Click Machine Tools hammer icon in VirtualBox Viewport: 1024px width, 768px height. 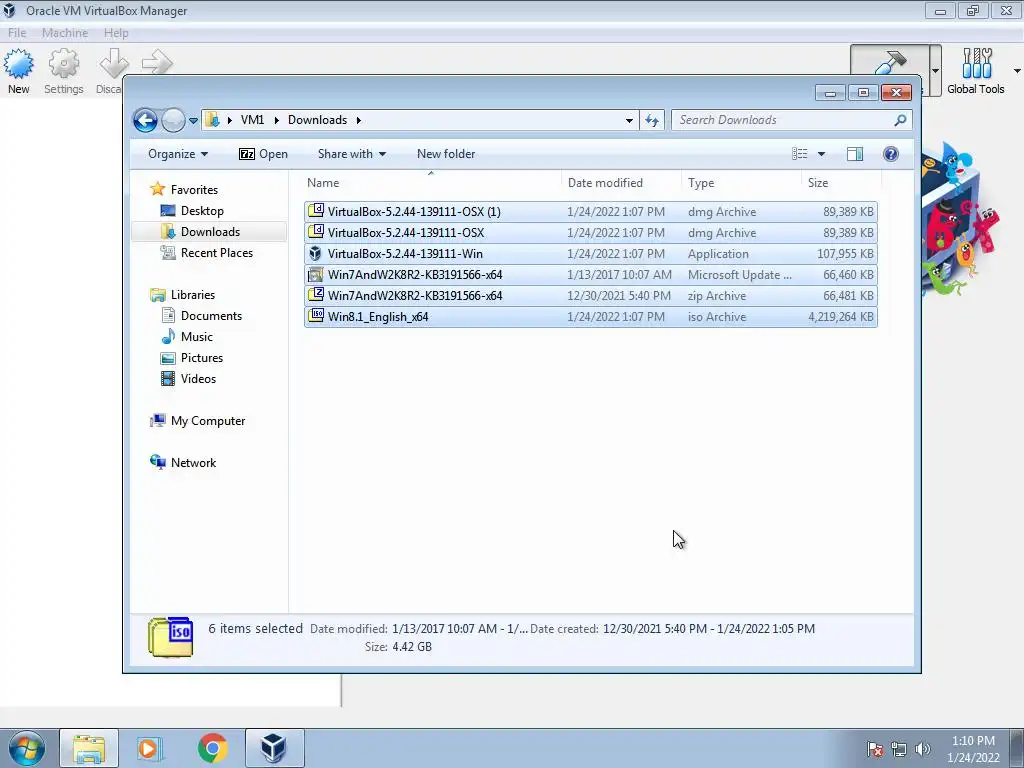pos(889,63)
